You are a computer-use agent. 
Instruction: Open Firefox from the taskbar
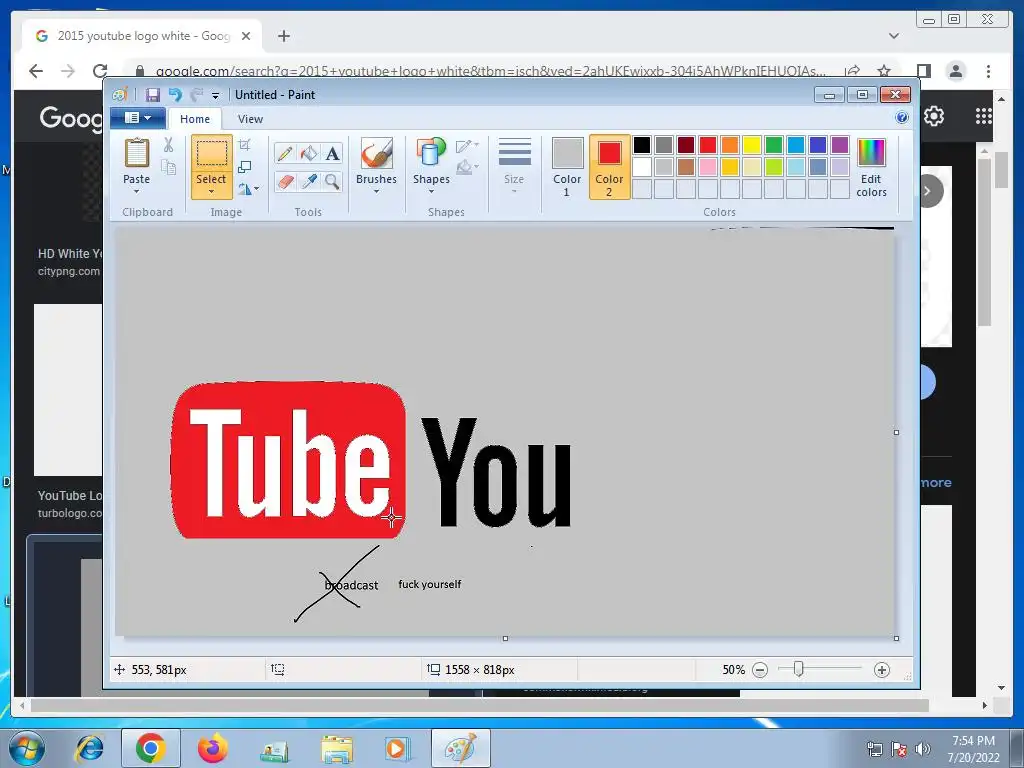click(213, 748)
